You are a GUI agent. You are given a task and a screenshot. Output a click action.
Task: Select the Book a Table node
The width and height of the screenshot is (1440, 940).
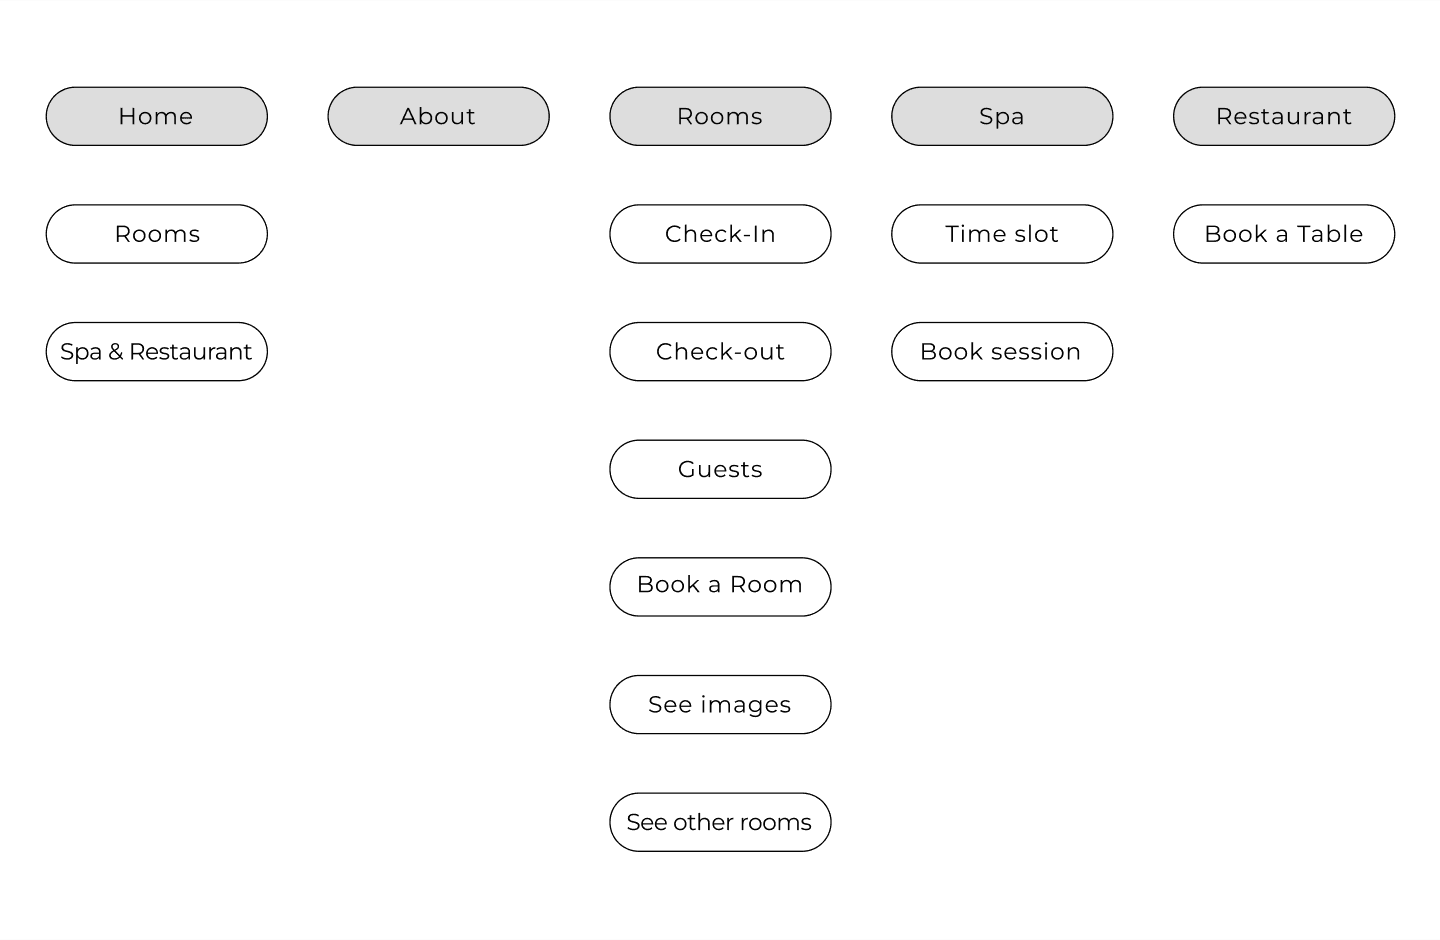[1284, 234]
